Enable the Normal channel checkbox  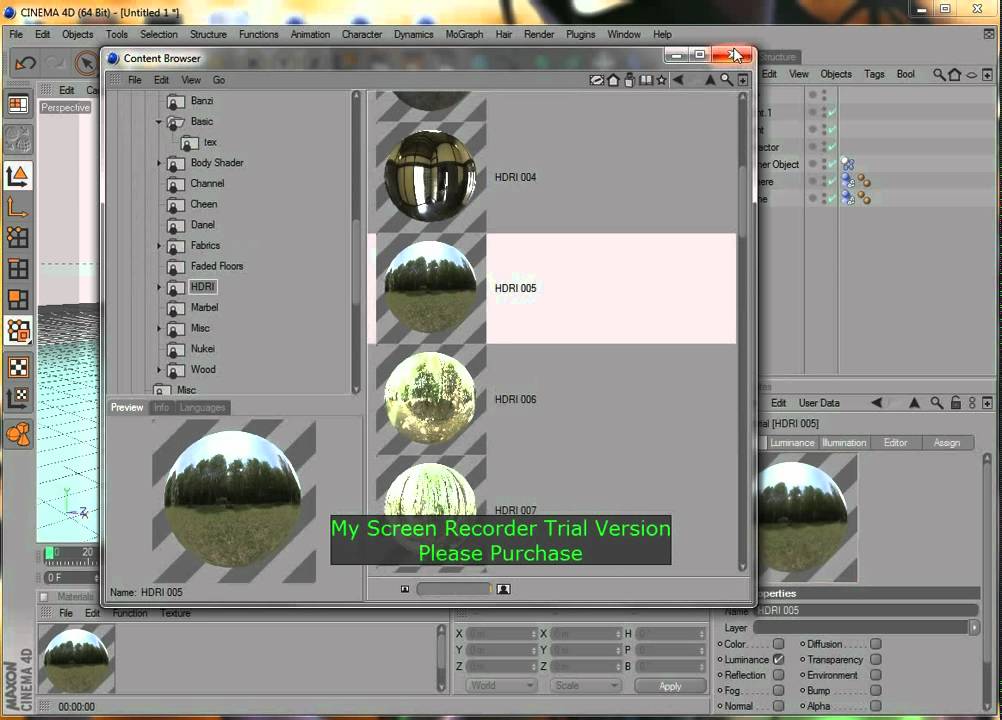click(778, 705)
